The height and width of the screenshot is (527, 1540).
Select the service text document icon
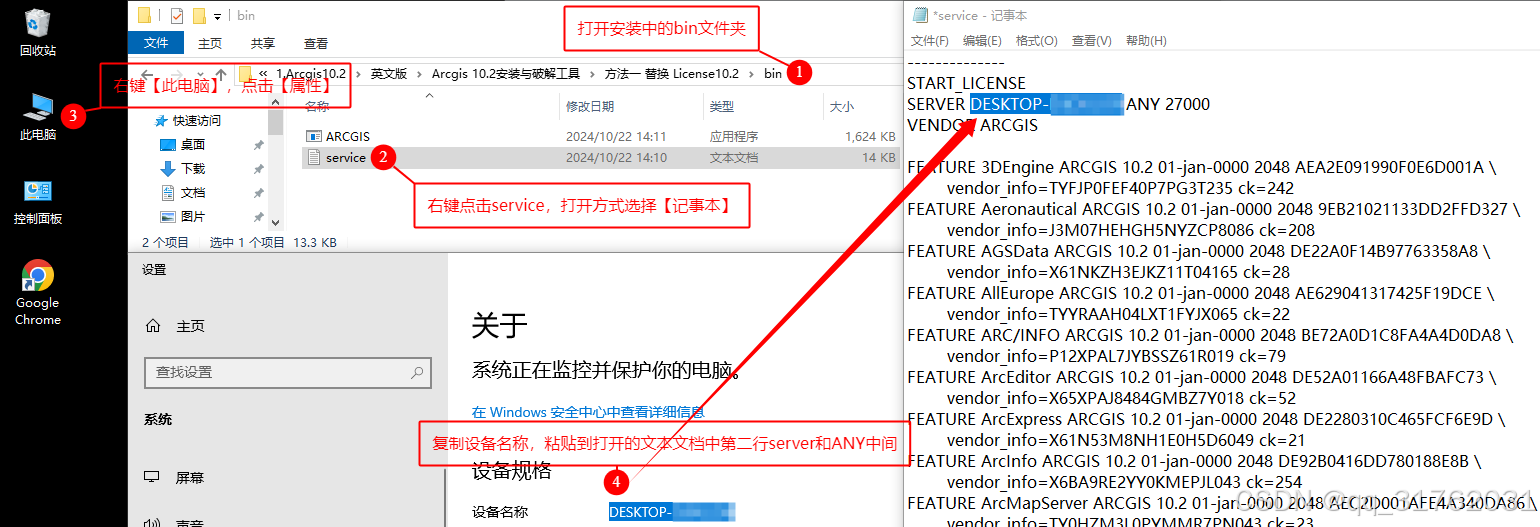[313, 157]
